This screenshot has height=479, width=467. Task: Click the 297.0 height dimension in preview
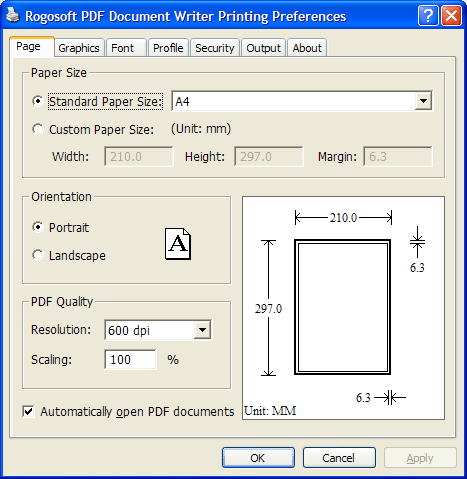click(268, 309)
